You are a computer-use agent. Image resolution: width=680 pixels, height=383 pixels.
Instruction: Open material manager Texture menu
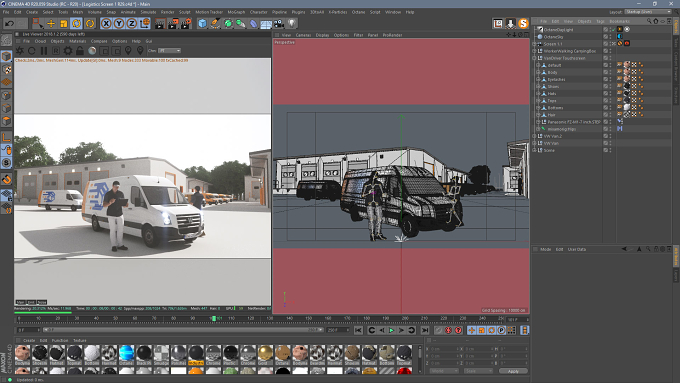80,340
